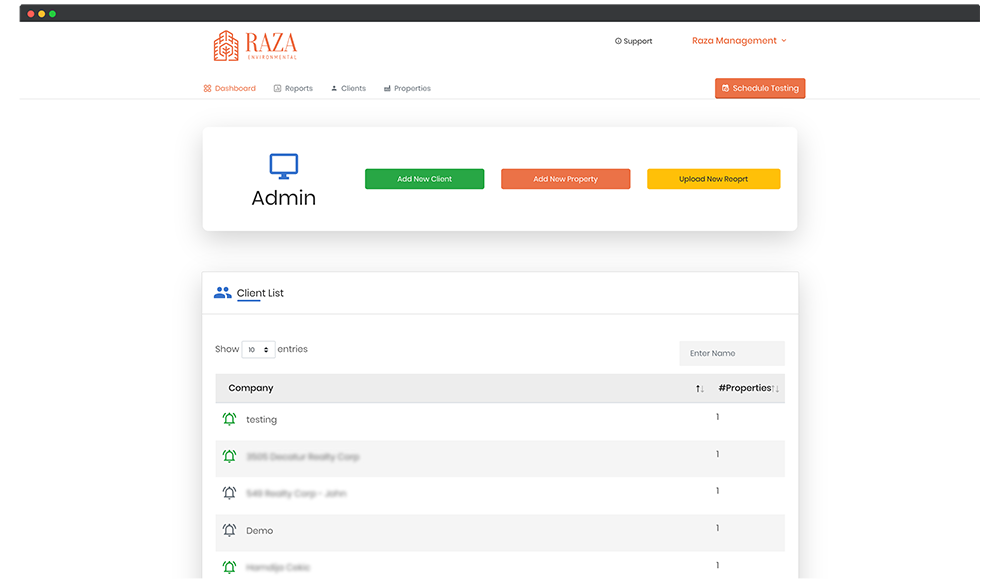Focus the Enter Name search field

click(732, 353)
